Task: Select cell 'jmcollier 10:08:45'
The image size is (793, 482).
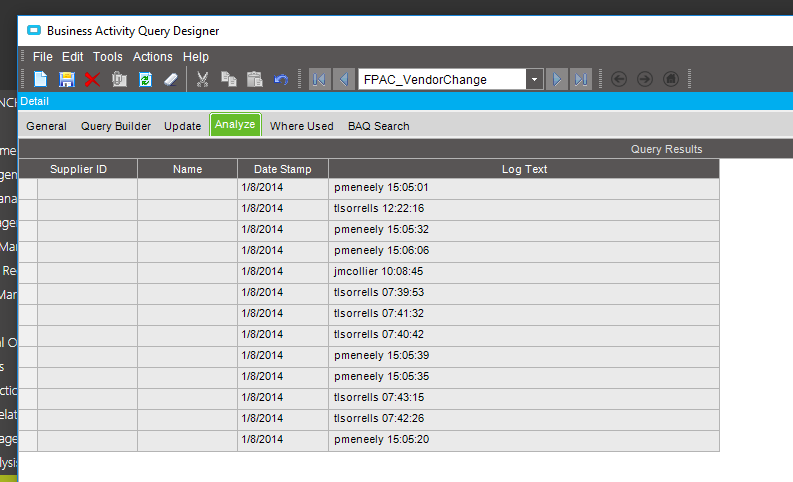Action: coord(524,272)
